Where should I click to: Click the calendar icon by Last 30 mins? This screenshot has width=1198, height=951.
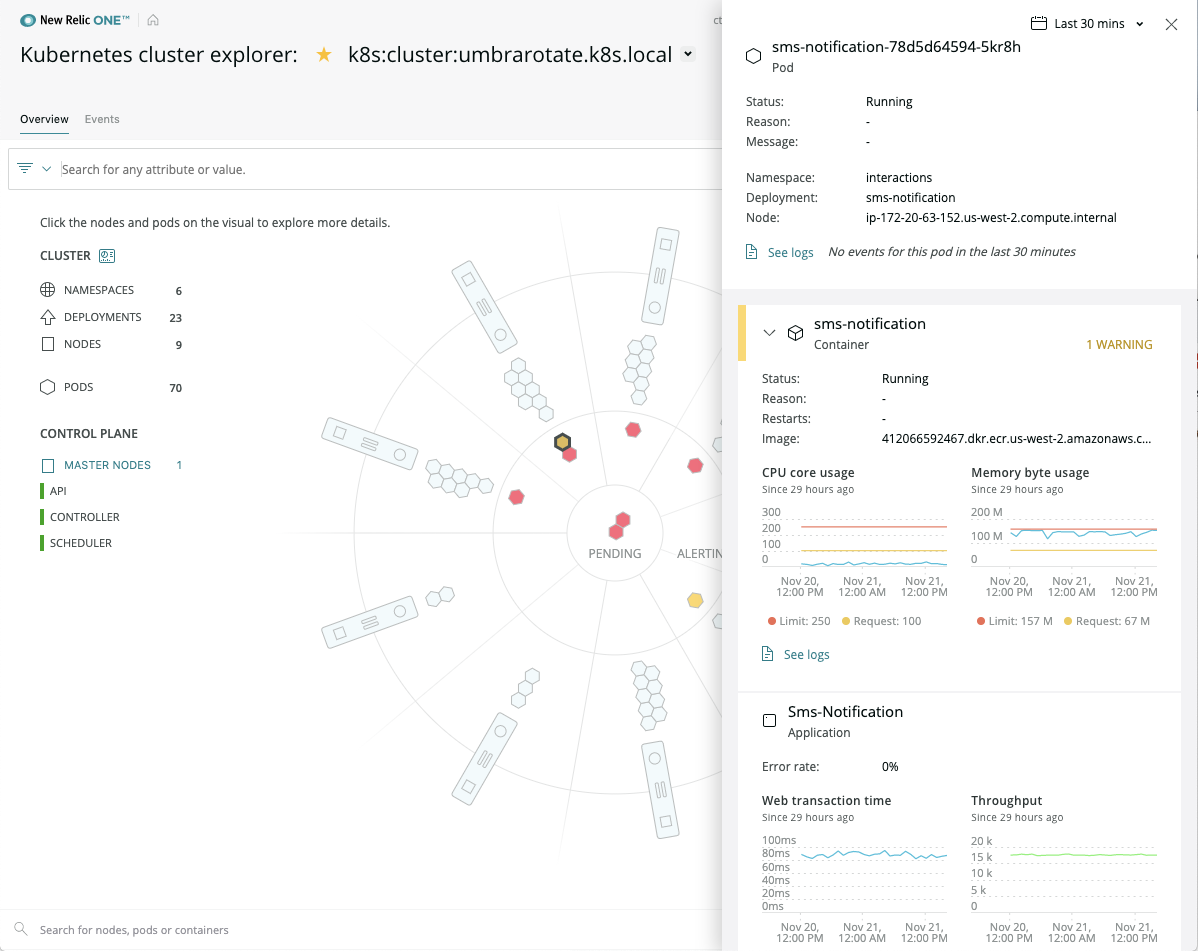click(1039, 23)
